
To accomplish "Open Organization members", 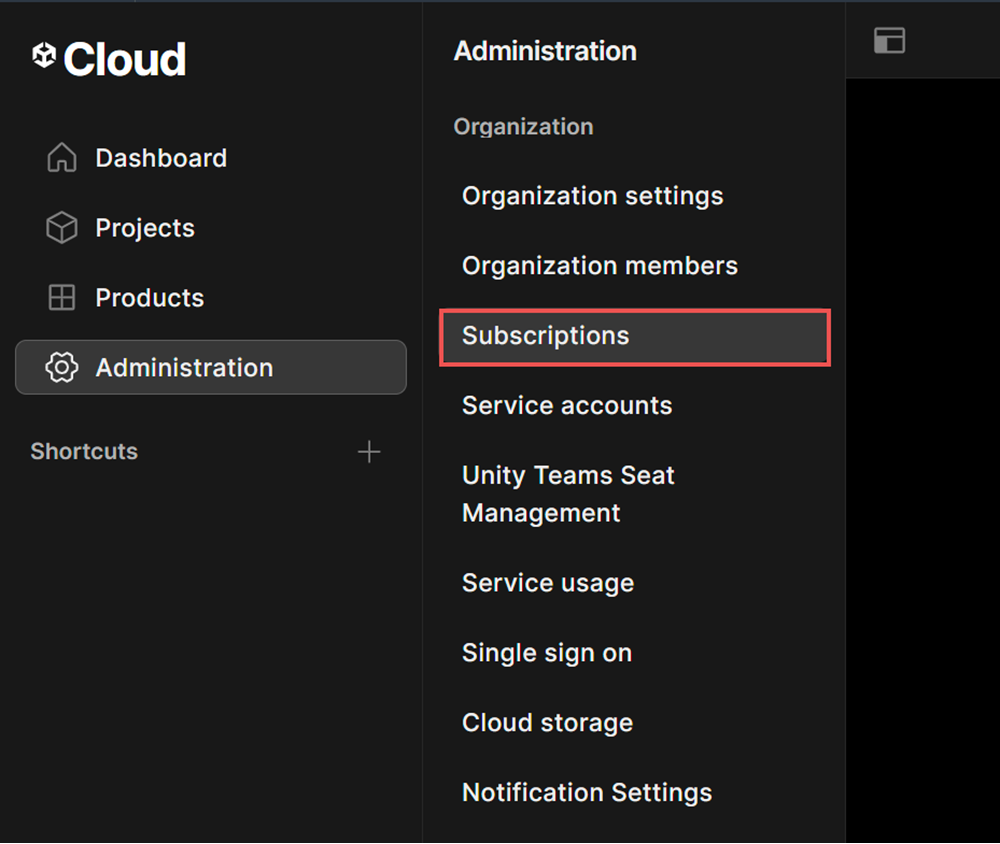I will (x=599, y=266).
